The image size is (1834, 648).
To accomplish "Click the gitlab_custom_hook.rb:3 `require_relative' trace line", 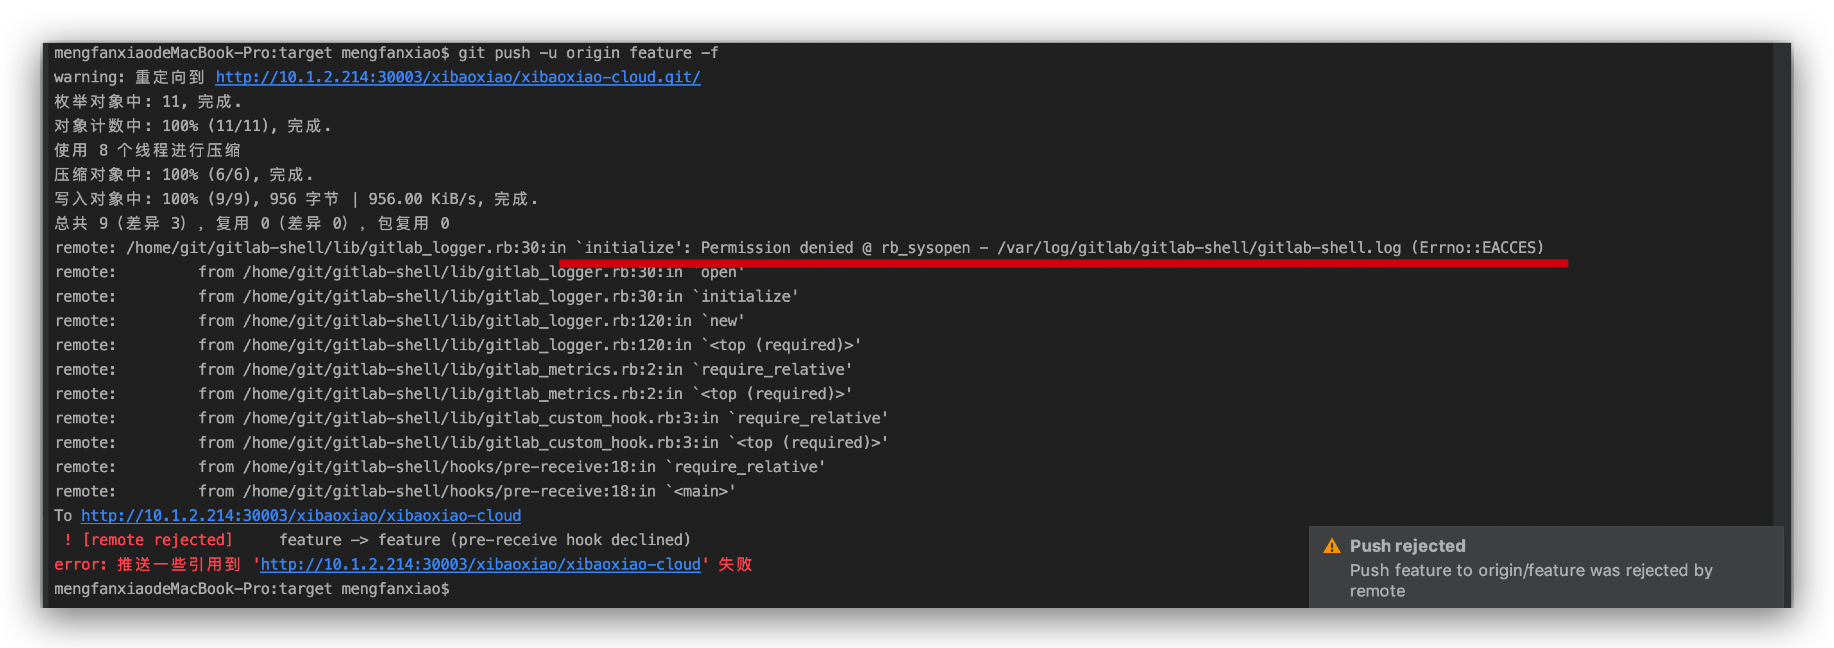I will pyautogui.click(x=472, y=418).
